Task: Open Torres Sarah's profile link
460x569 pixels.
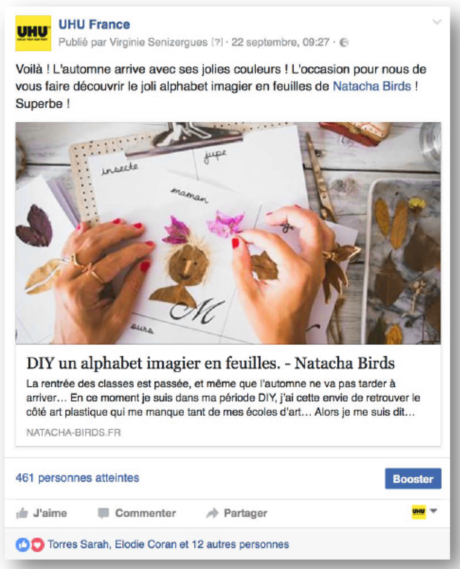Action: click(78, 544)
